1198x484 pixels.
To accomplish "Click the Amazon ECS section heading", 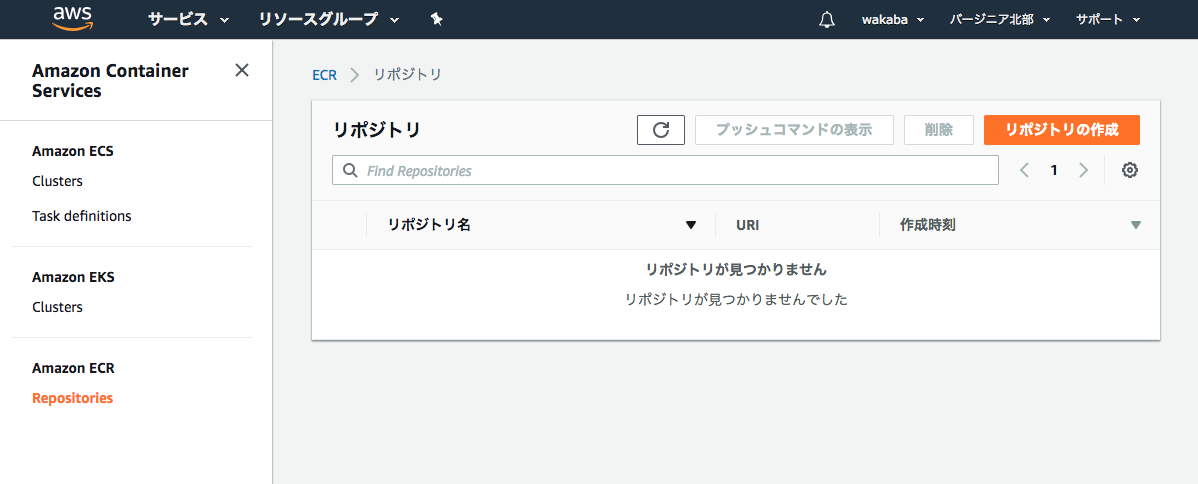I will point(73,151).
